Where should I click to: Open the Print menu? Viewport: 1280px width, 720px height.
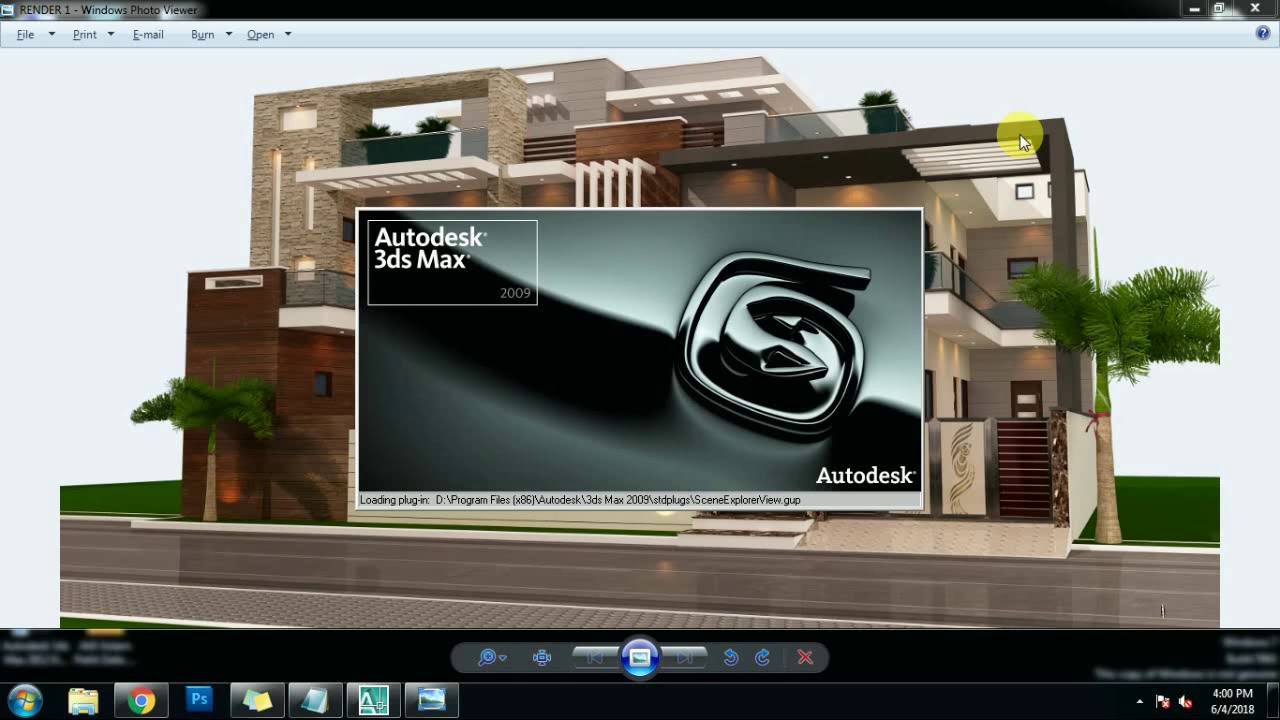coord(85,34)
